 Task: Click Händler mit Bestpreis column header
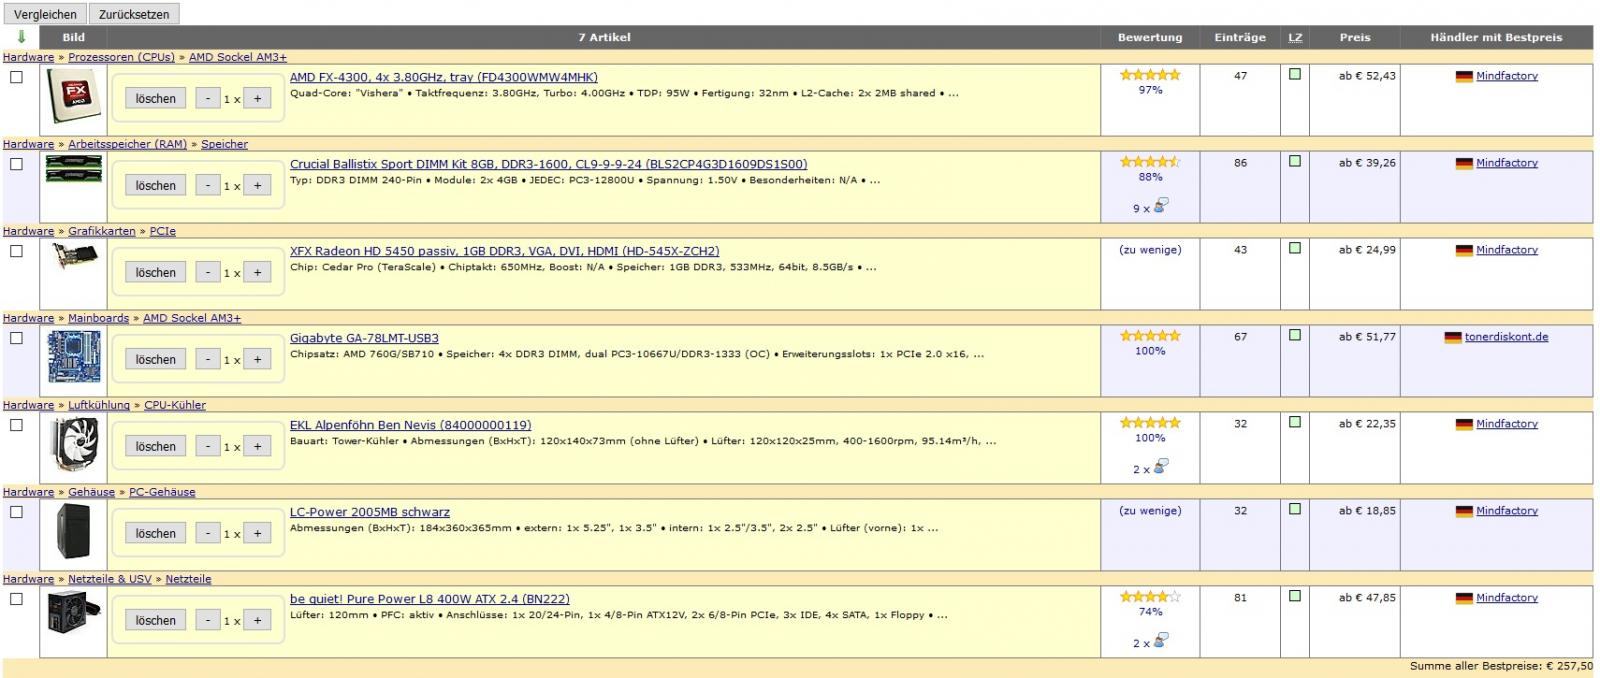point(1496,37)
